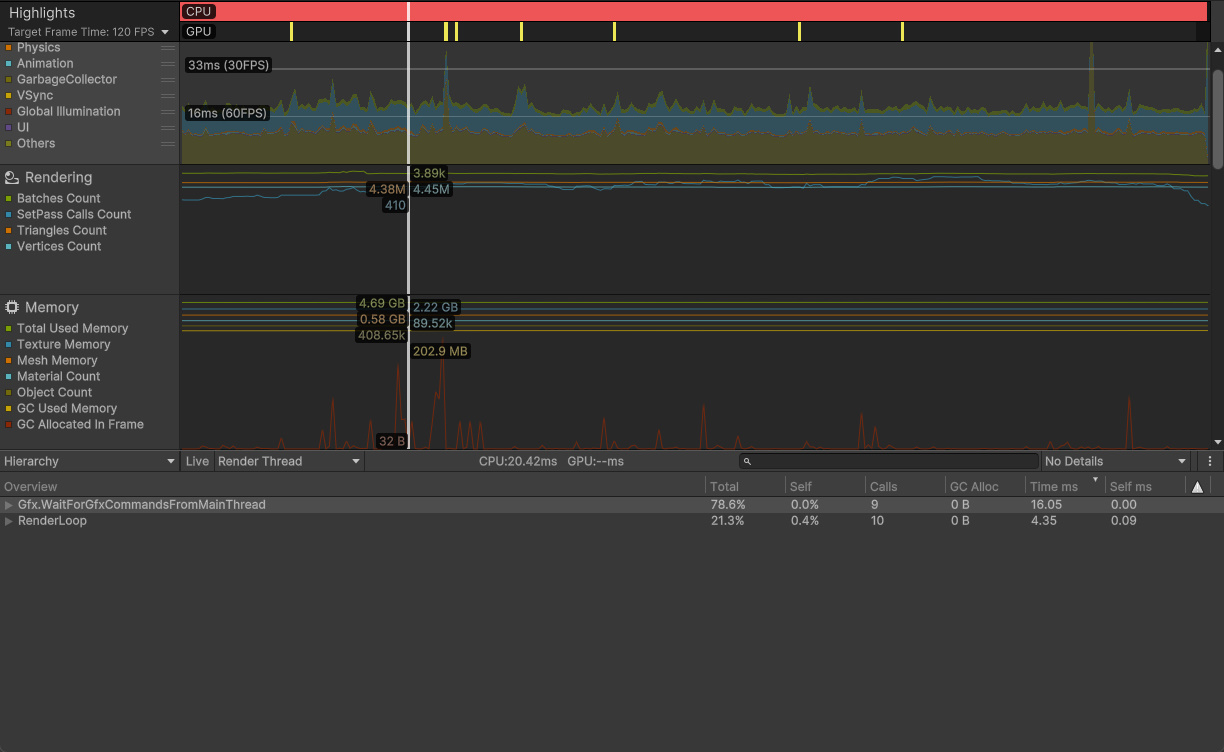The image size is (1224, 752).
Task: Toggle Batches Count series color box
Action: coord(9,198)
